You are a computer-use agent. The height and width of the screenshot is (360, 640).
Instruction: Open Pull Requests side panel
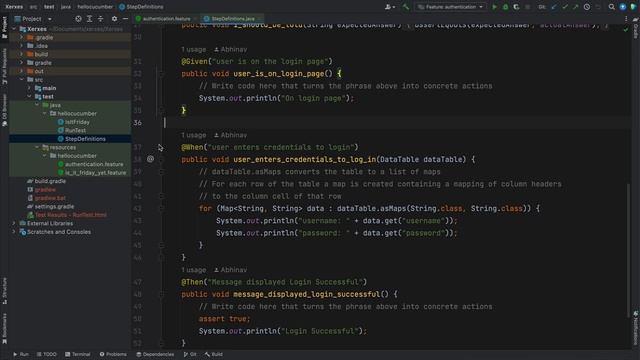[x=4, y=66]
